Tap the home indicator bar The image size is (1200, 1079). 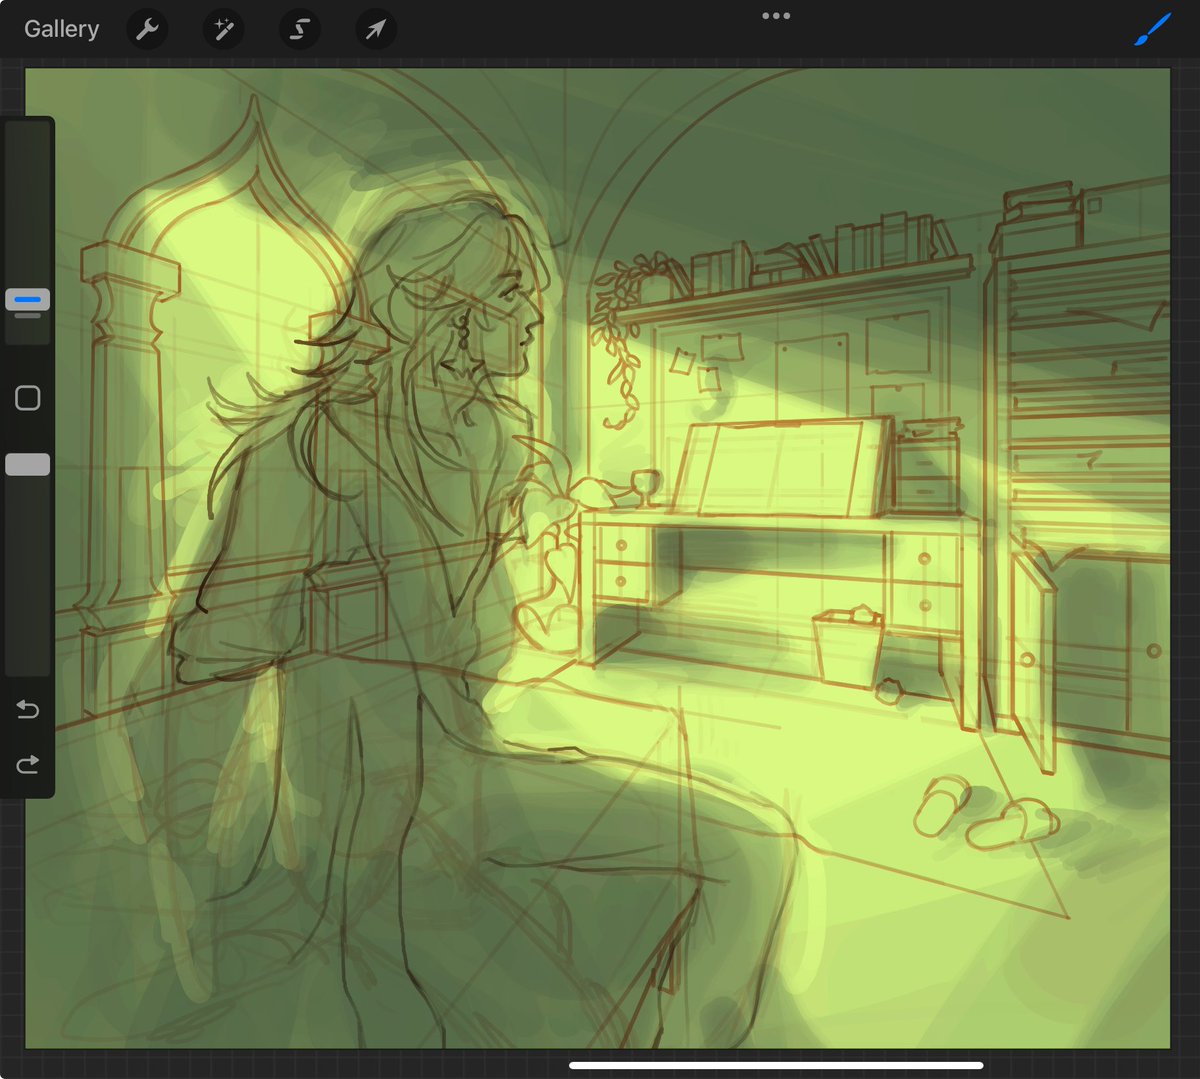(776, 1065)
